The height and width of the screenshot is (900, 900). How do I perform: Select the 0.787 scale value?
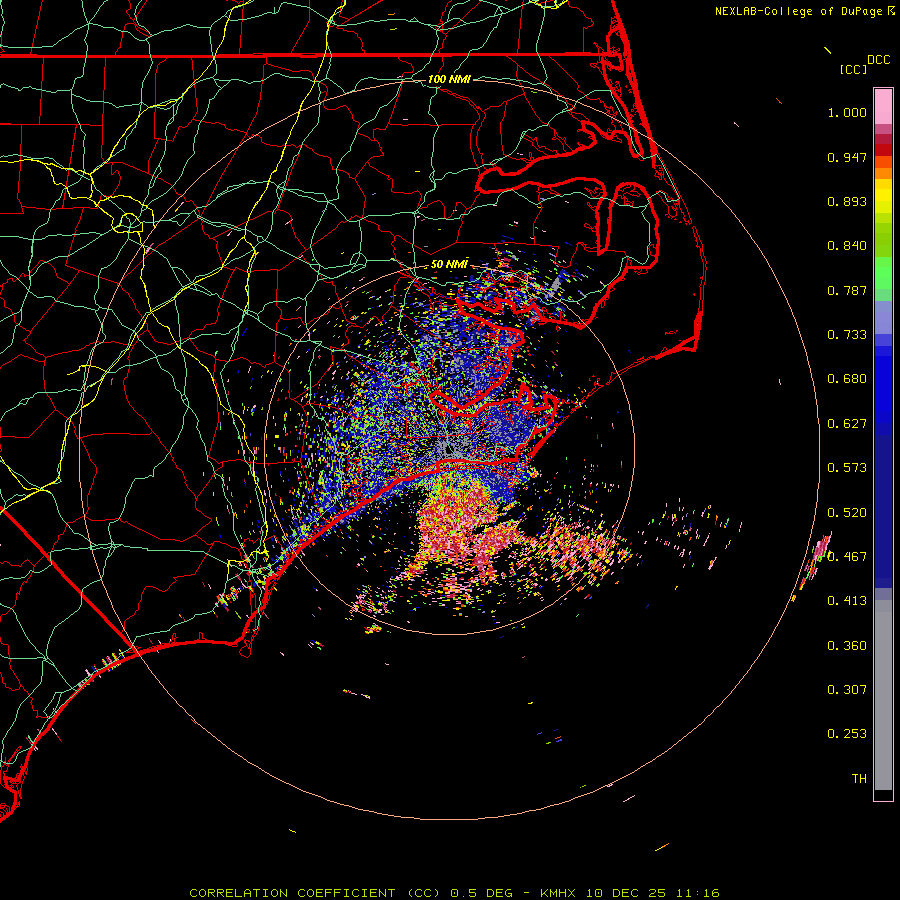click(x=847, y=290)
